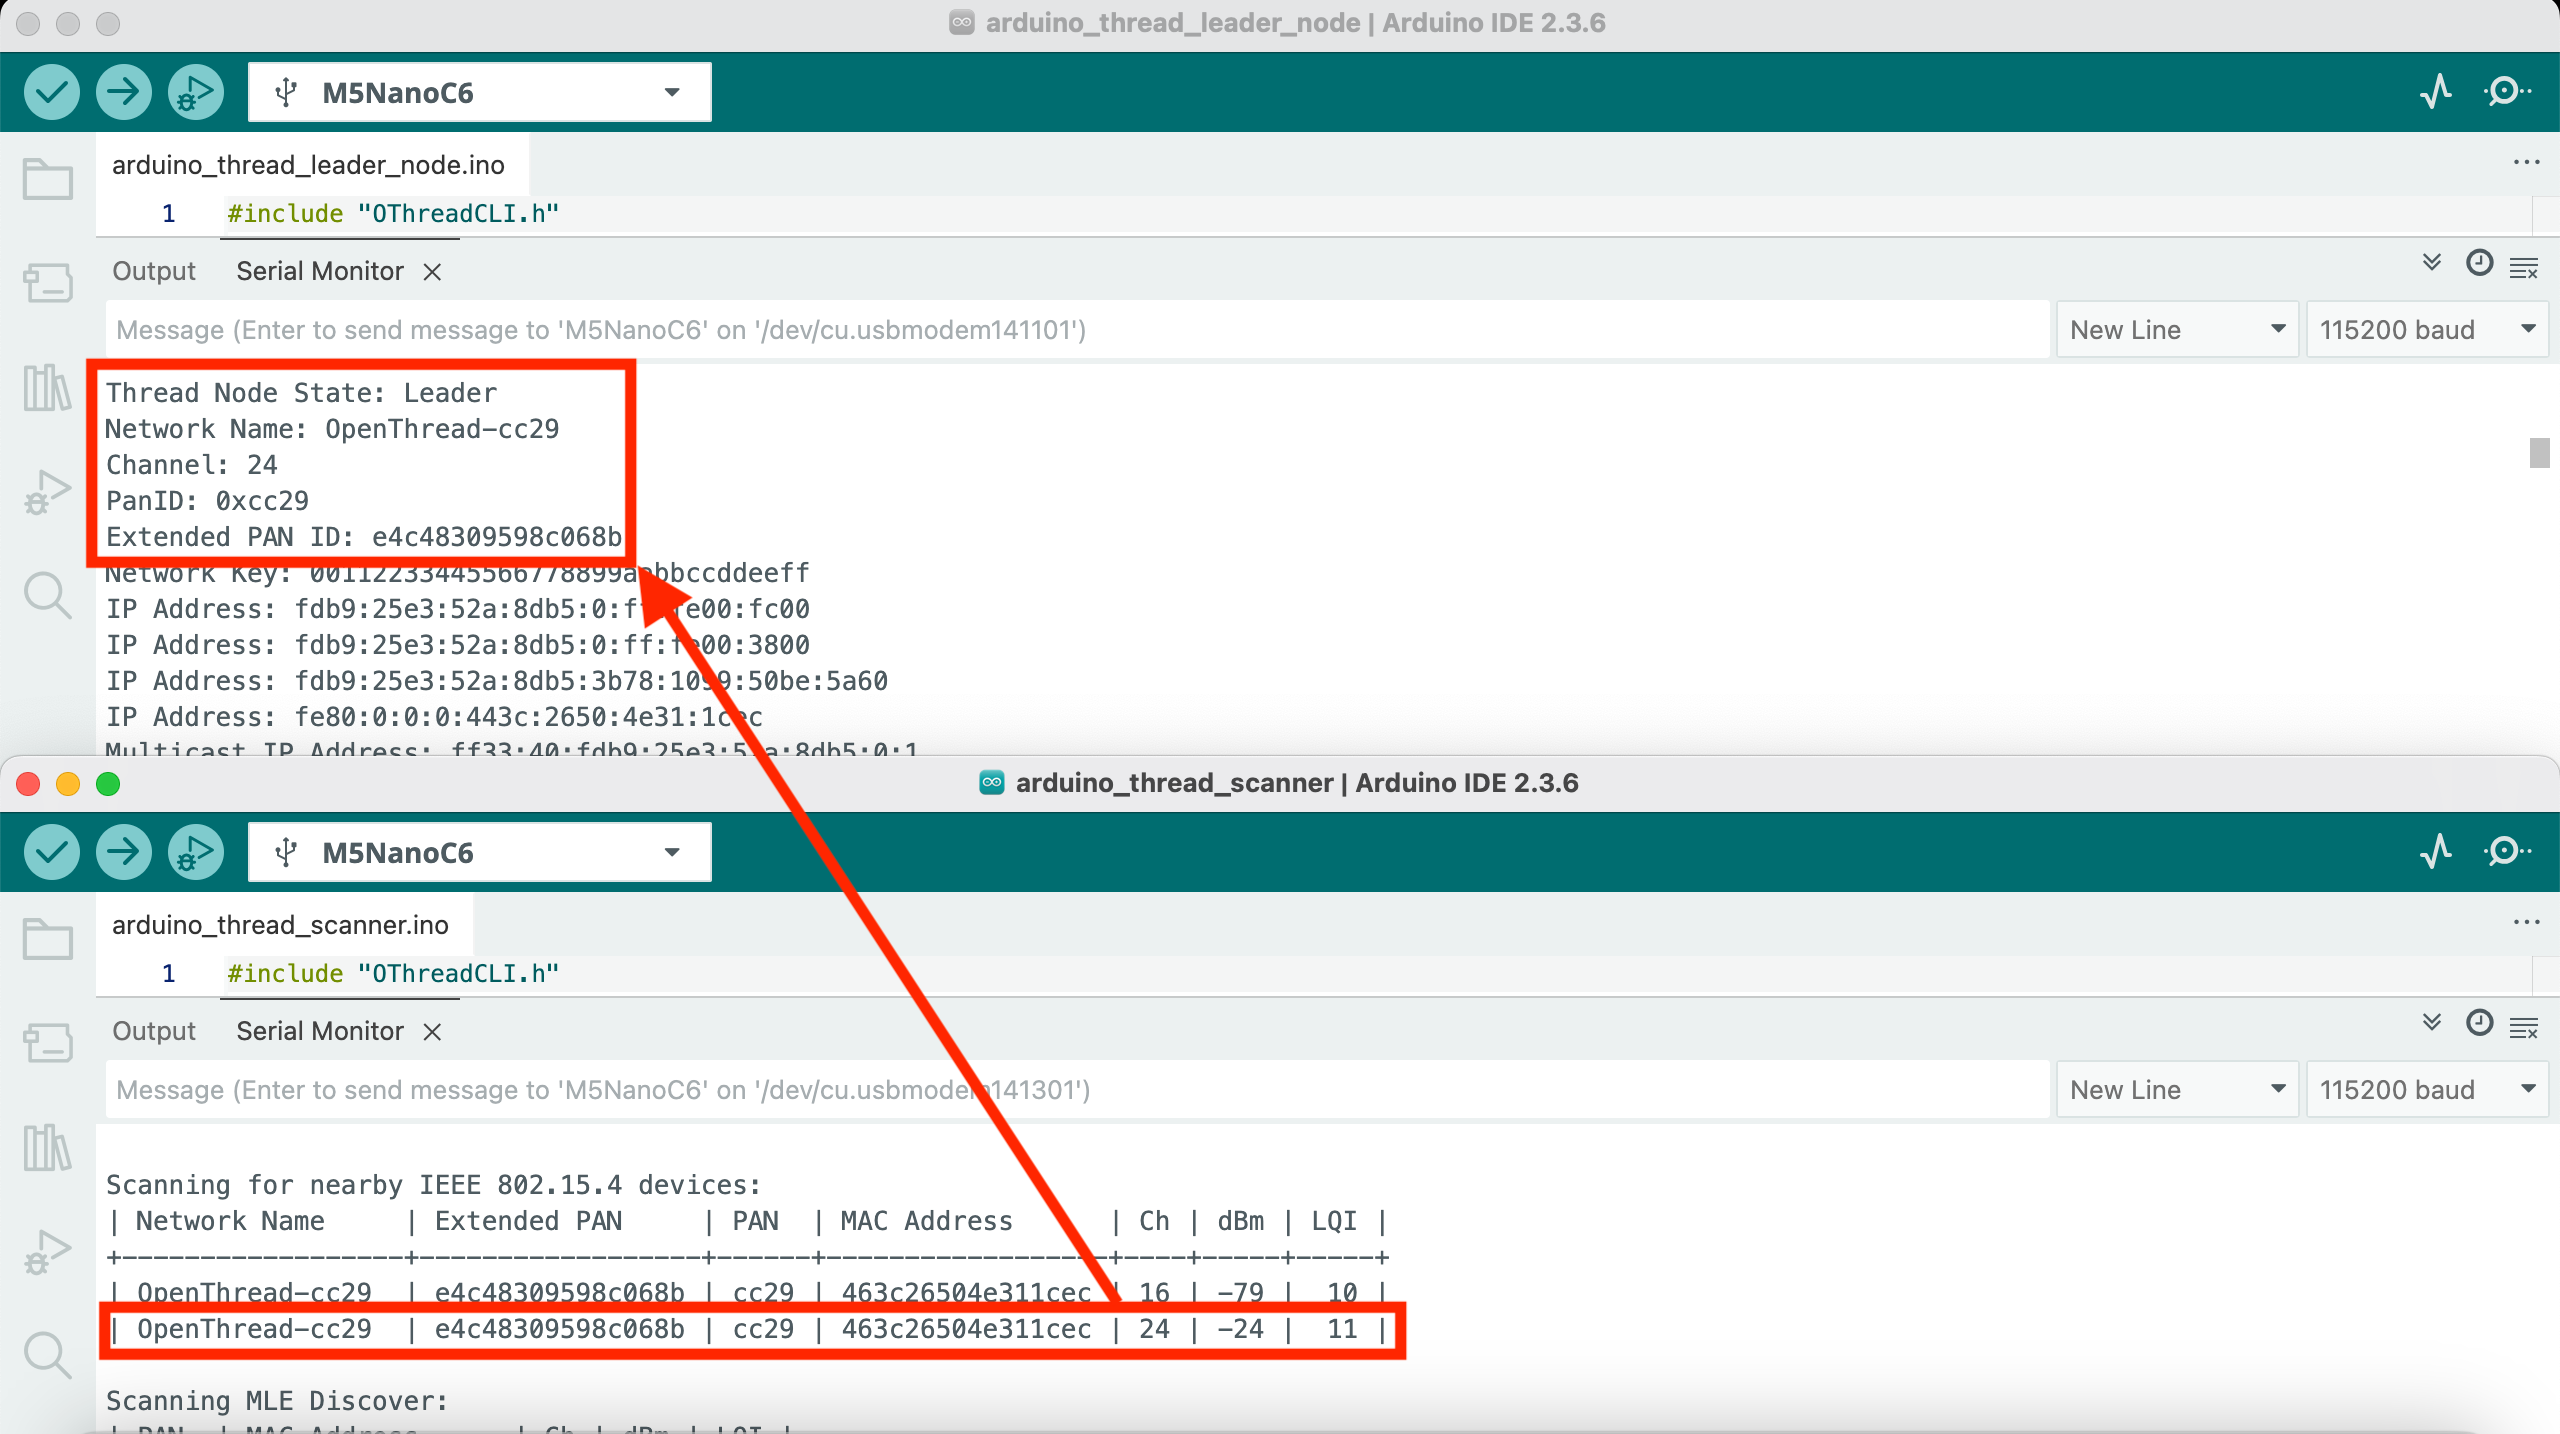Viewport: 2560px width, 1434px height.
Task: Open Serial Plotter in scanner window
Action: coord(2436,852)
